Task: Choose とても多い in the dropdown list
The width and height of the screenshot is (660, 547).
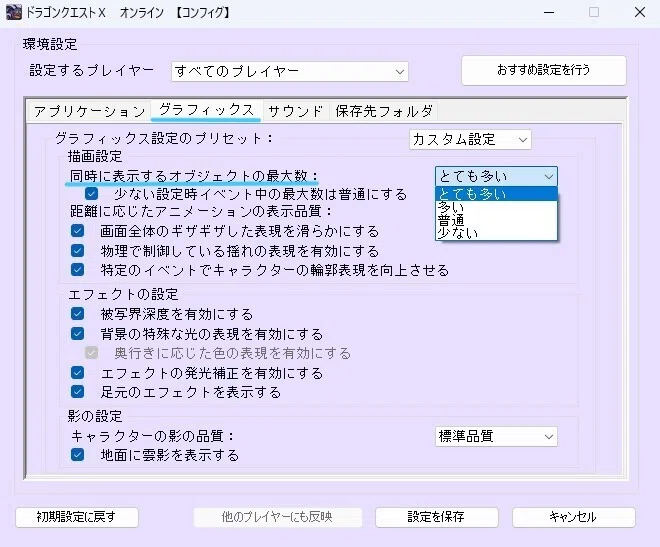Action: point(496,194)
